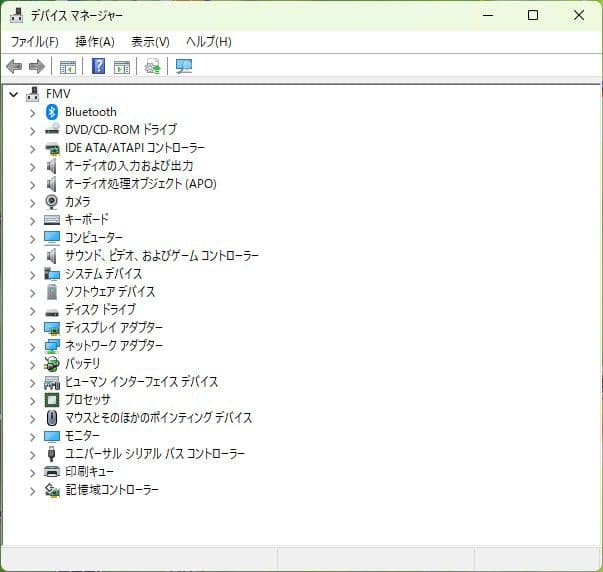
Task: Click the disk drive icon beside ディスク ドライブ
Action: pyautogui.click(x=52, y=311)
